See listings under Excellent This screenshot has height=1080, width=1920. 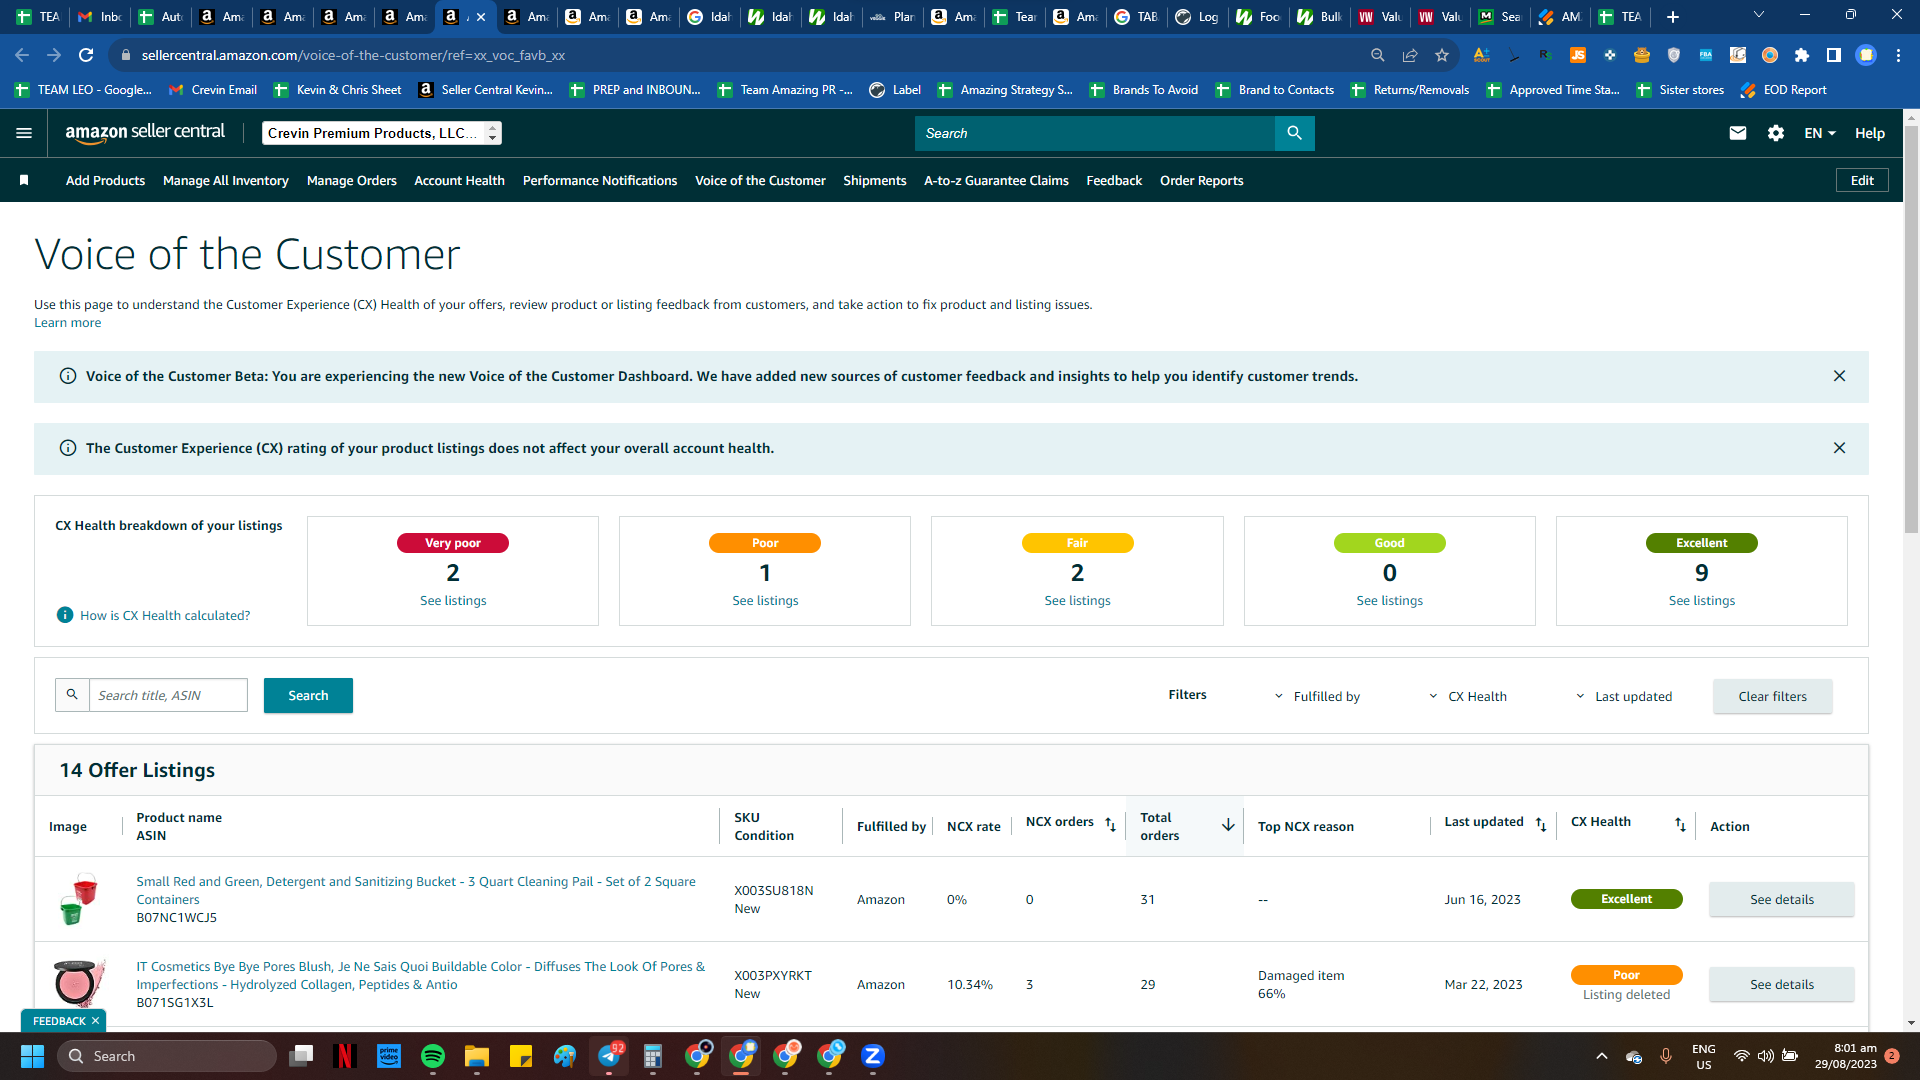tap(1702, 600)
